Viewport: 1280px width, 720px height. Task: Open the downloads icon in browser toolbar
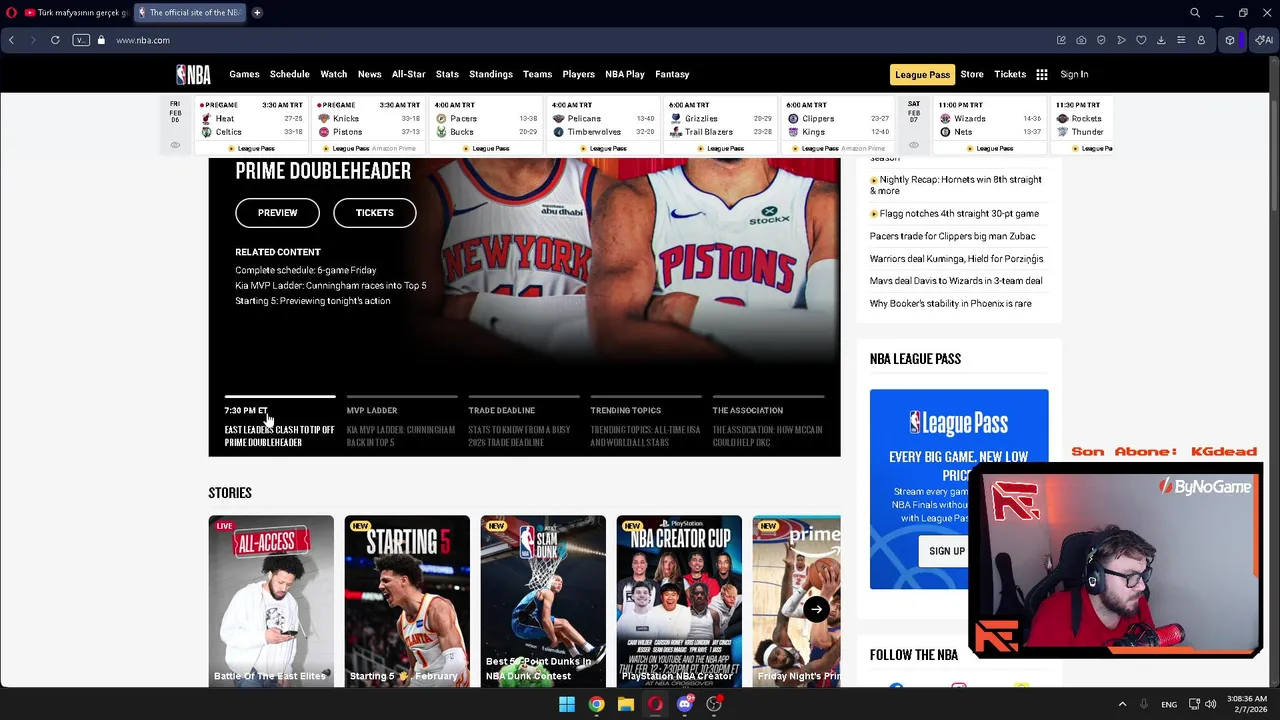click(x=1161, y=40)
